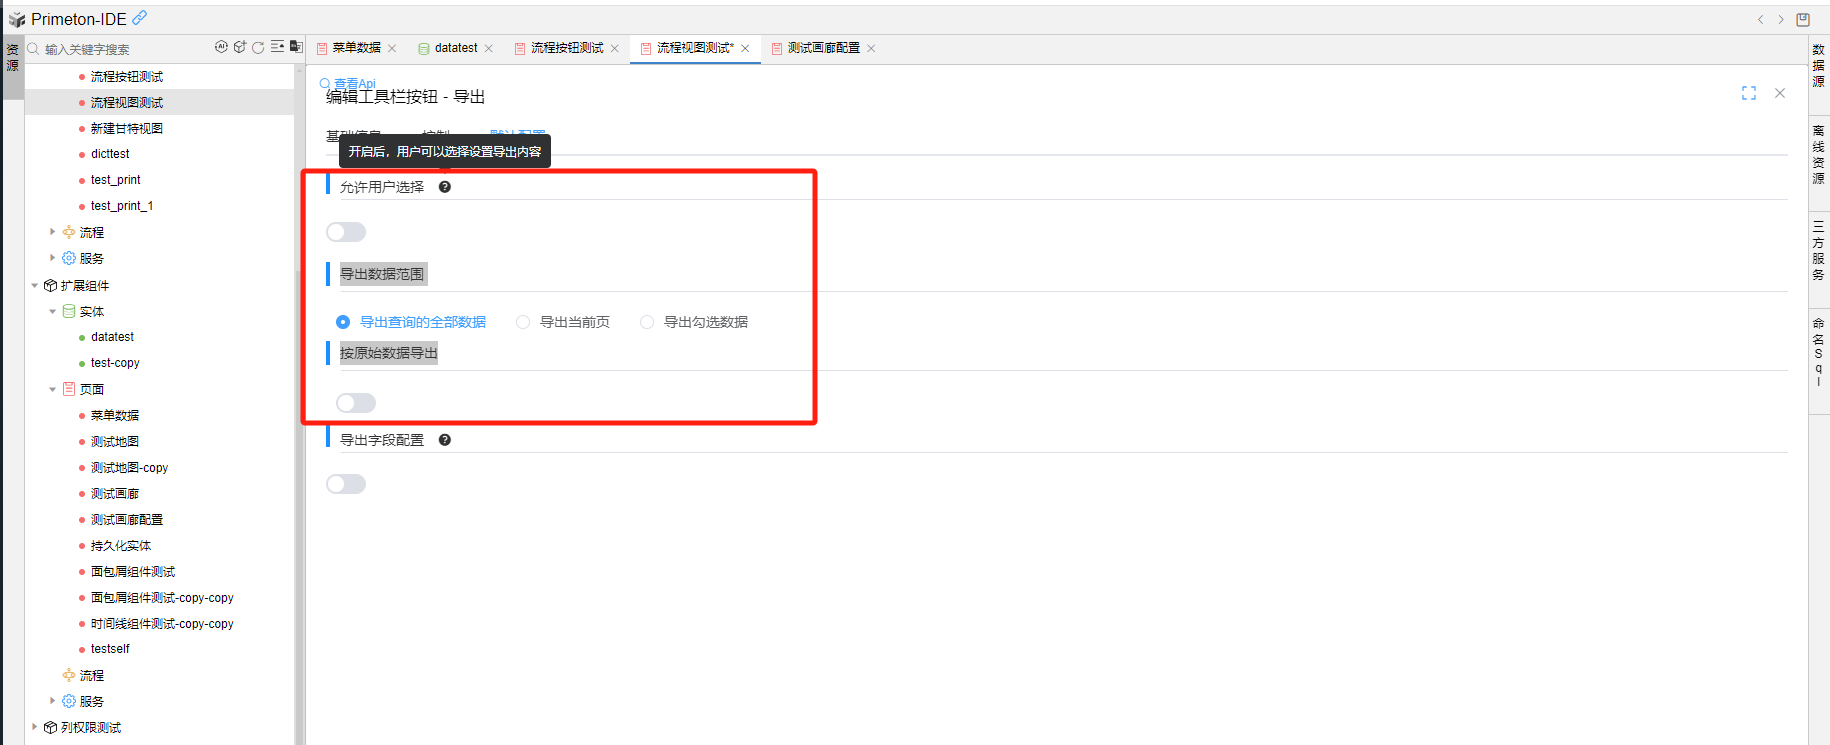Click the refresh icon in resource panel
The image size is (1830, 745).
[x=258, y=47]
